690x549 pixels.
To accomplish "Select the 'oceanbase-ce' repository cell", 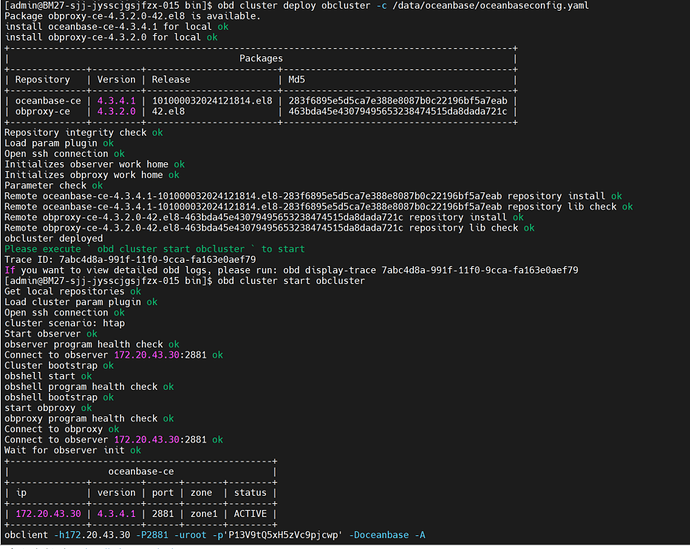I will pos(48,101).
